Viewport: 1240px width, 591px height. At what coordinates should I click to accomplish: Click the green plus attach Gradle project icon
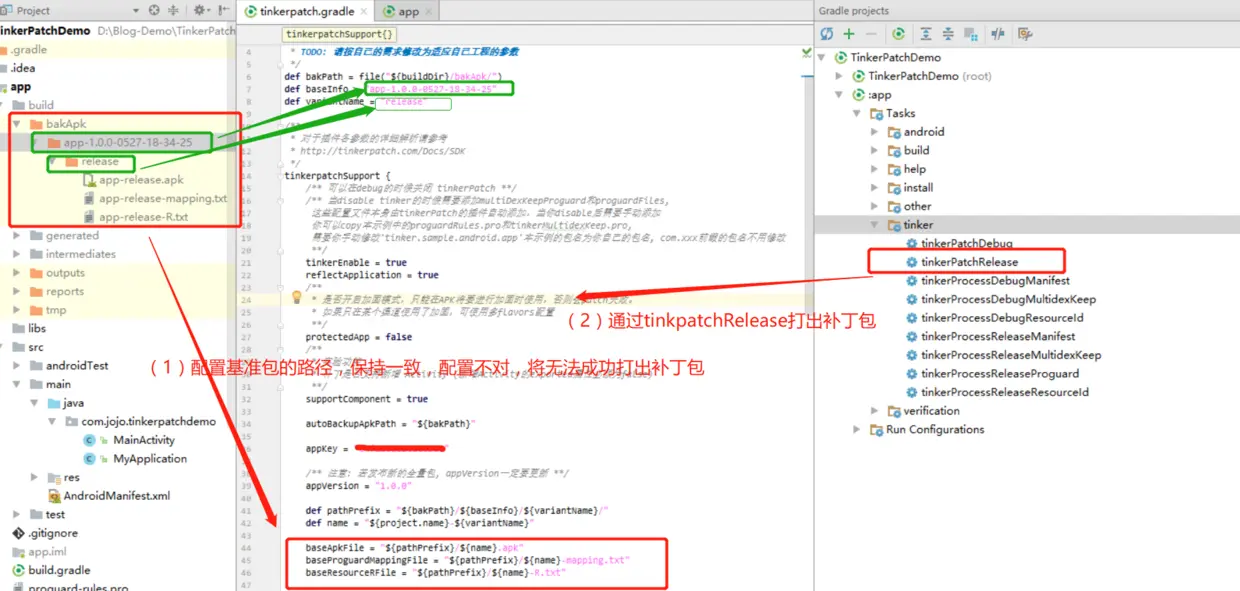(849, 33)
